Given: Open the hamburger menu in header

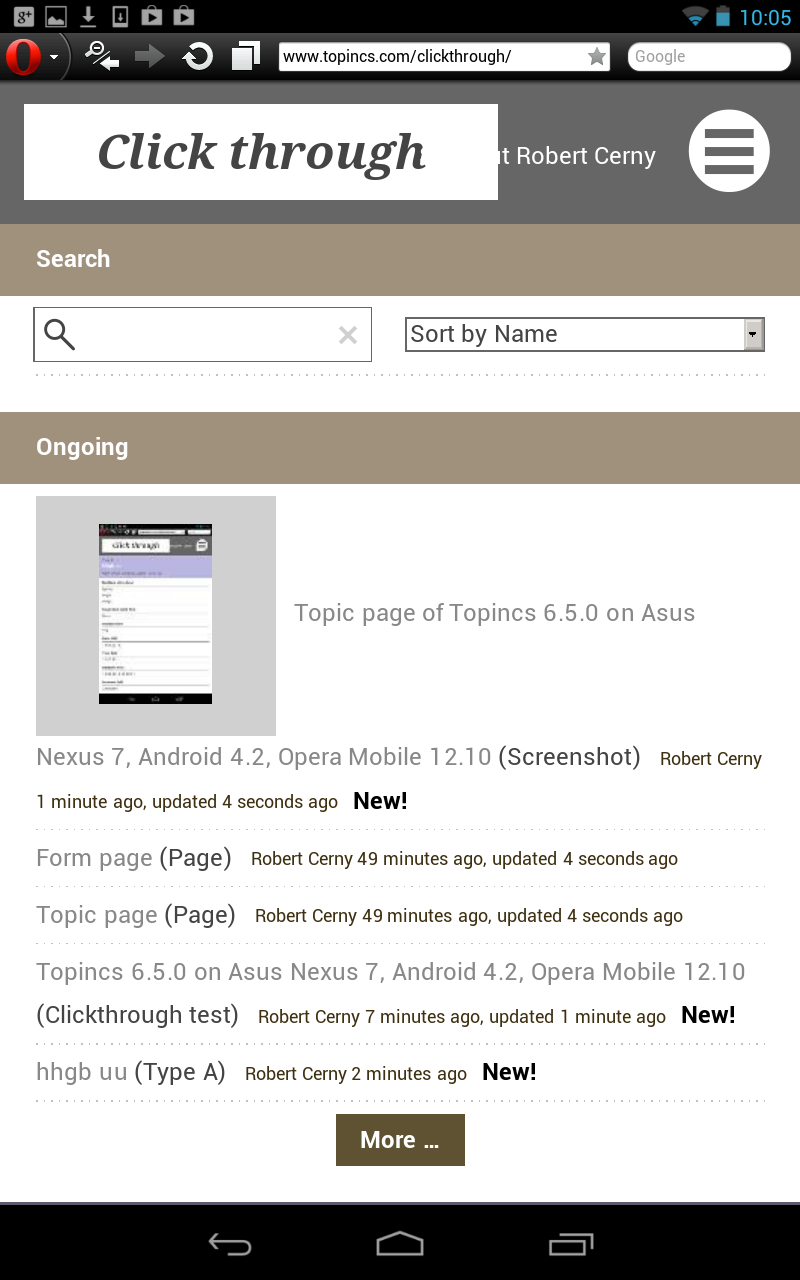Looking at the screenshot, I should (729, 151).
